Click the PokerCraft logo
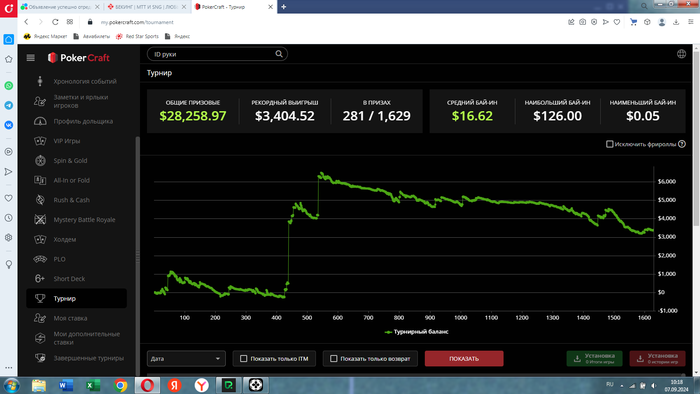This screenshot has height=394, width=700. click(x=79, y=58)
